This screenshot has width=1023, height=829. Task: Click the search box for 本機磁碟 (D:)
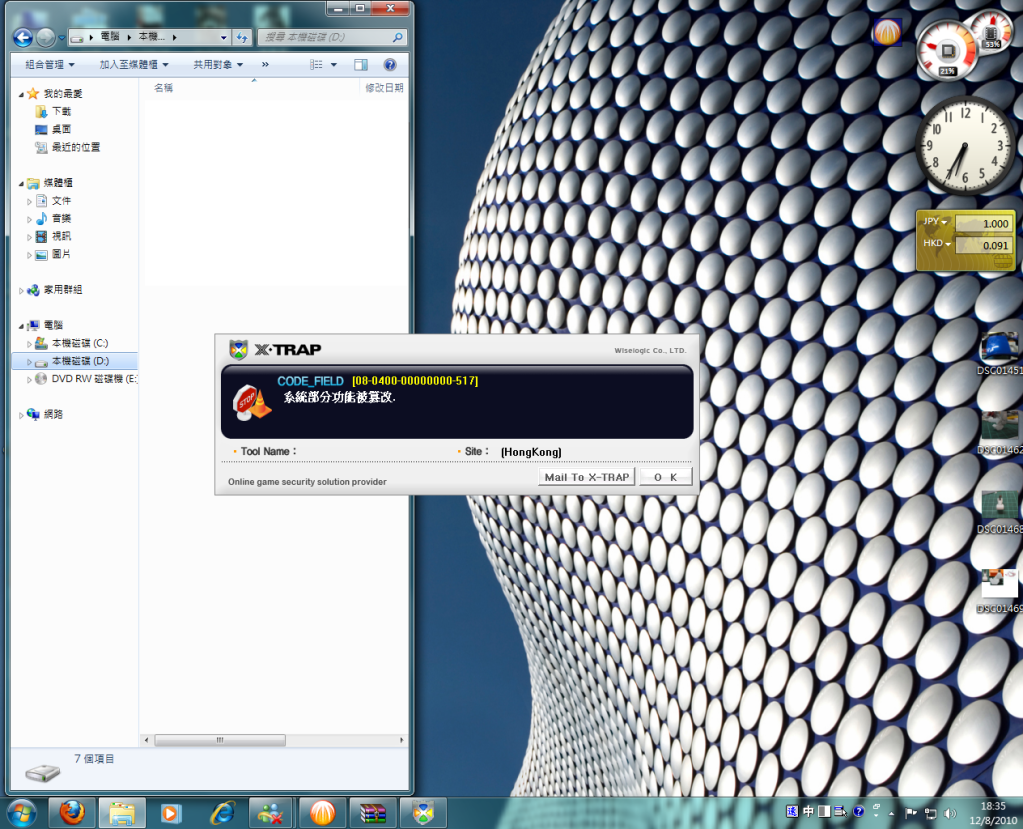point(325,38)
